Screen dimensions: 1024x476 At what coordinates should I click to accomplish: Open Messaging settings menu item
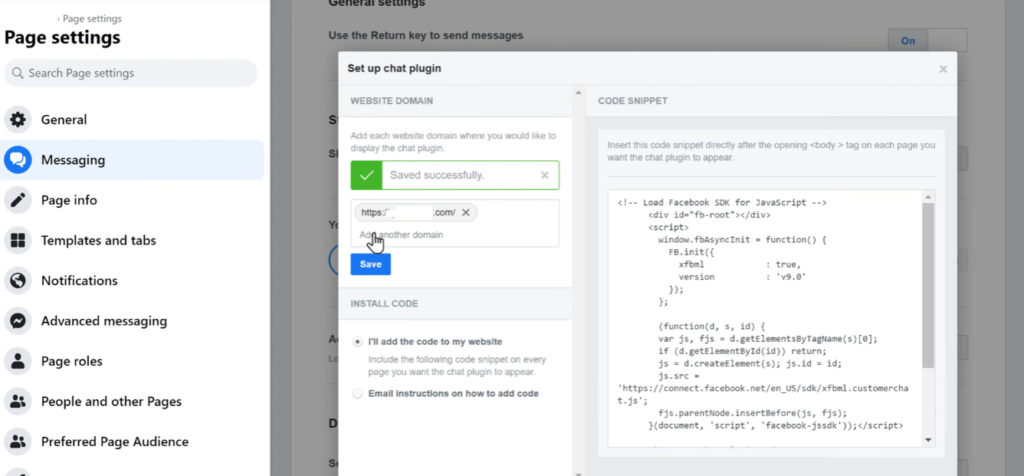click(132, 160)
